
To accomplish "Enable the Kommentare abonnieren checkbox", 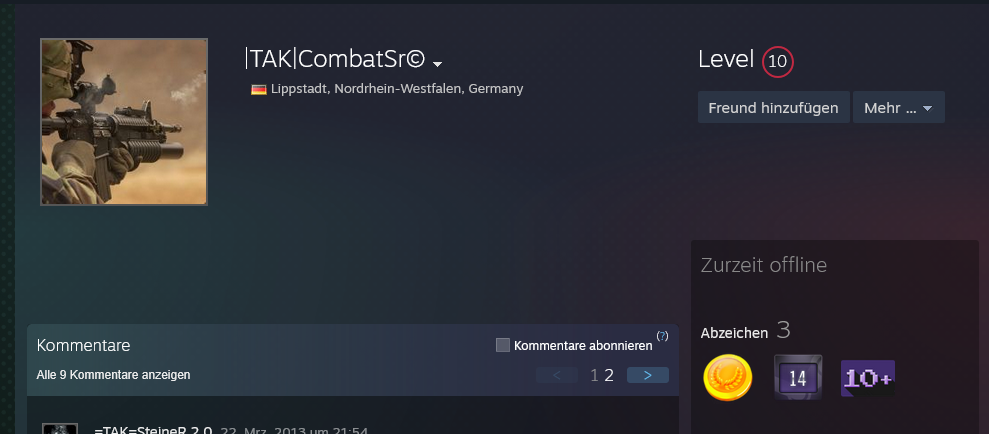I will pyautogui.click(x=503, y=345).
